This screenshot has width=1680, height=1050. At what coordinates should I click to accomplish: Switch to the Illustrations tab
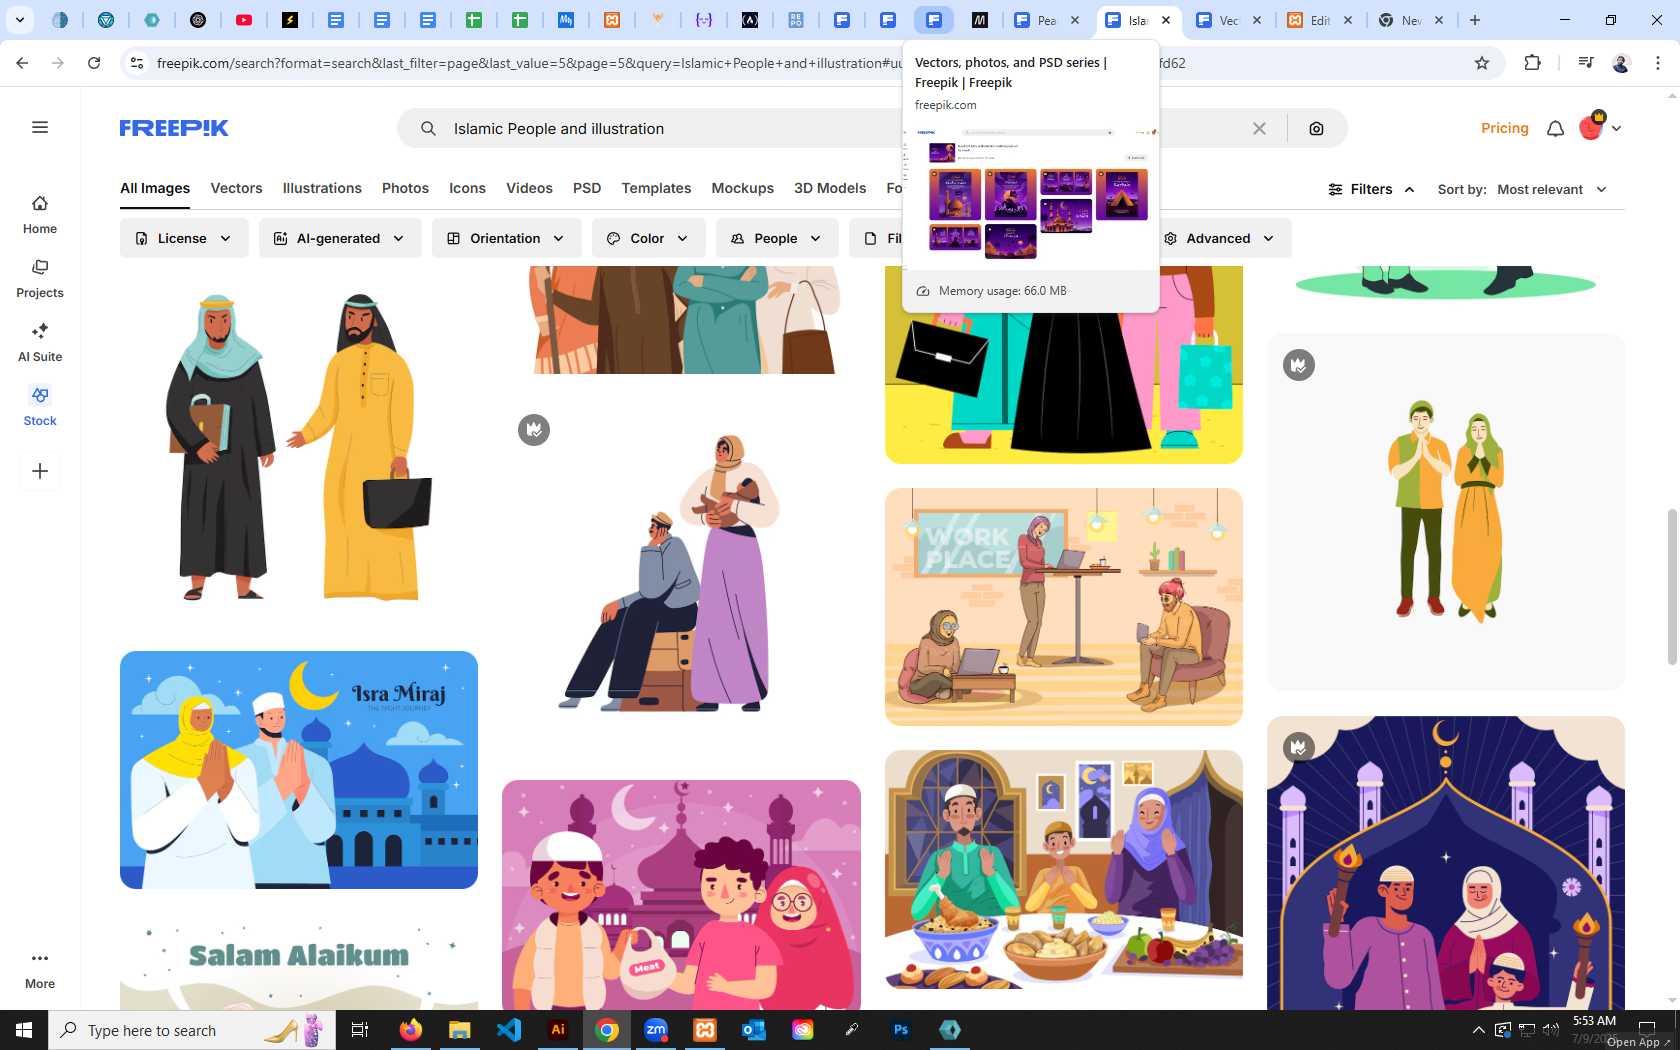pos(322,188)
